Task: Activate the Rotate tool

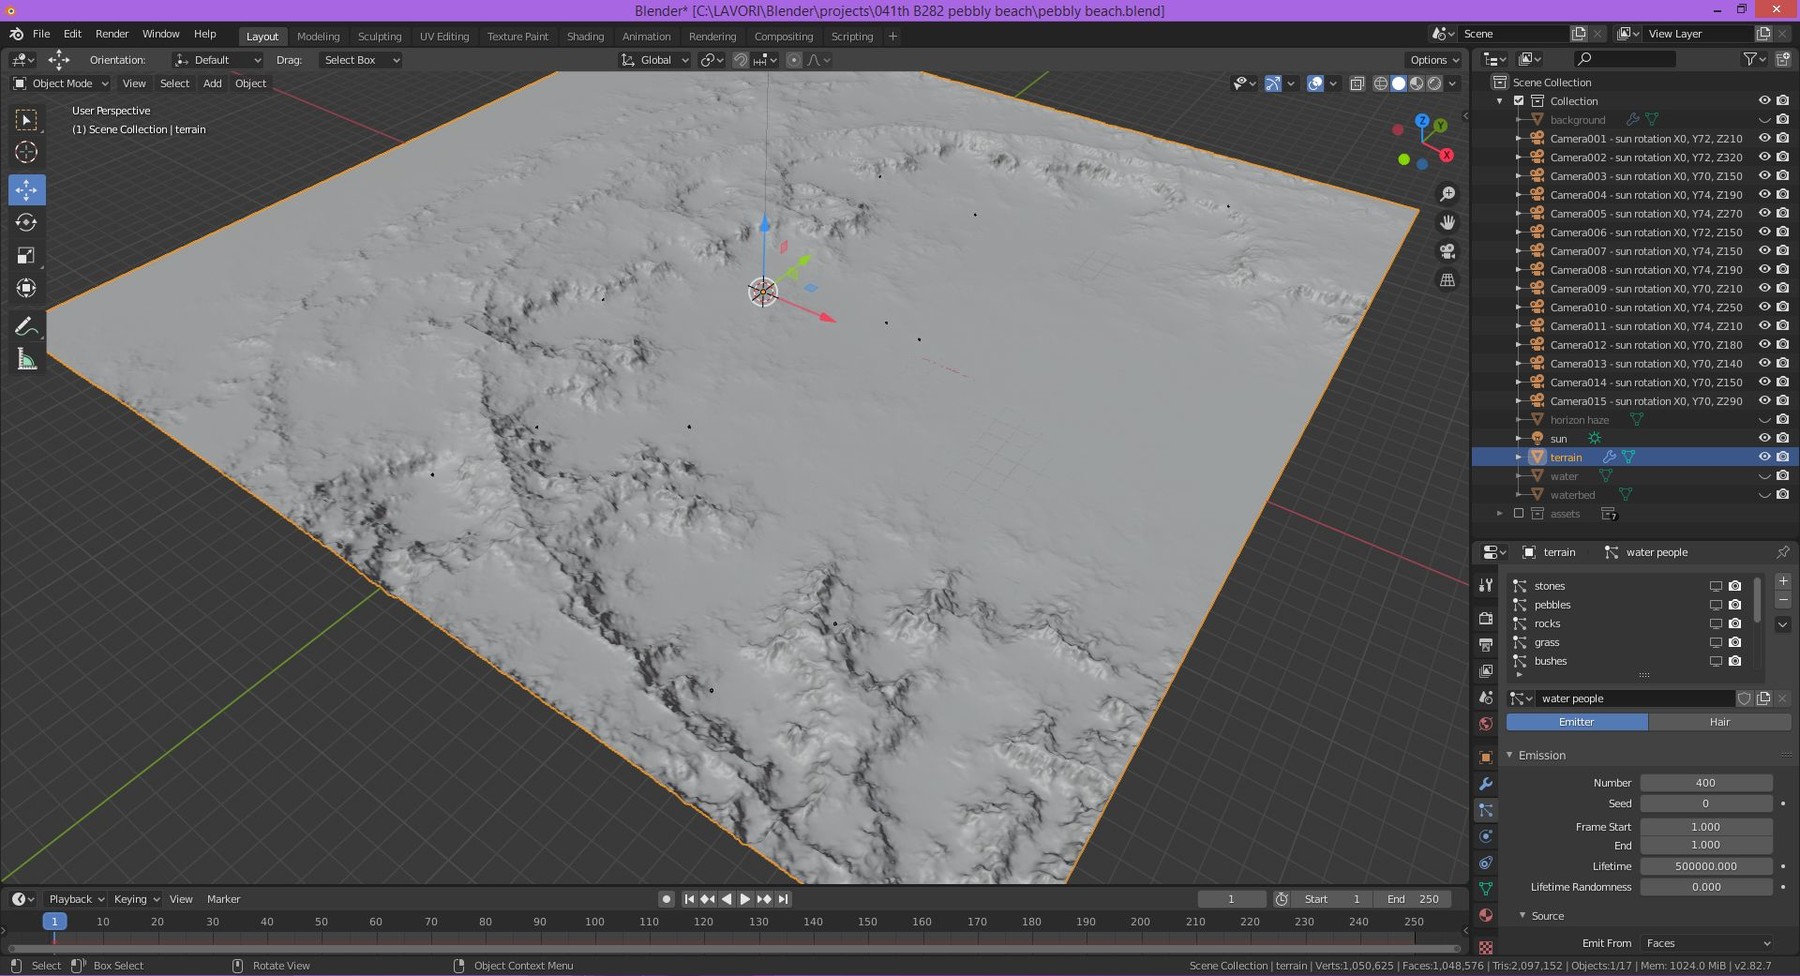Action: coord(27,222)
